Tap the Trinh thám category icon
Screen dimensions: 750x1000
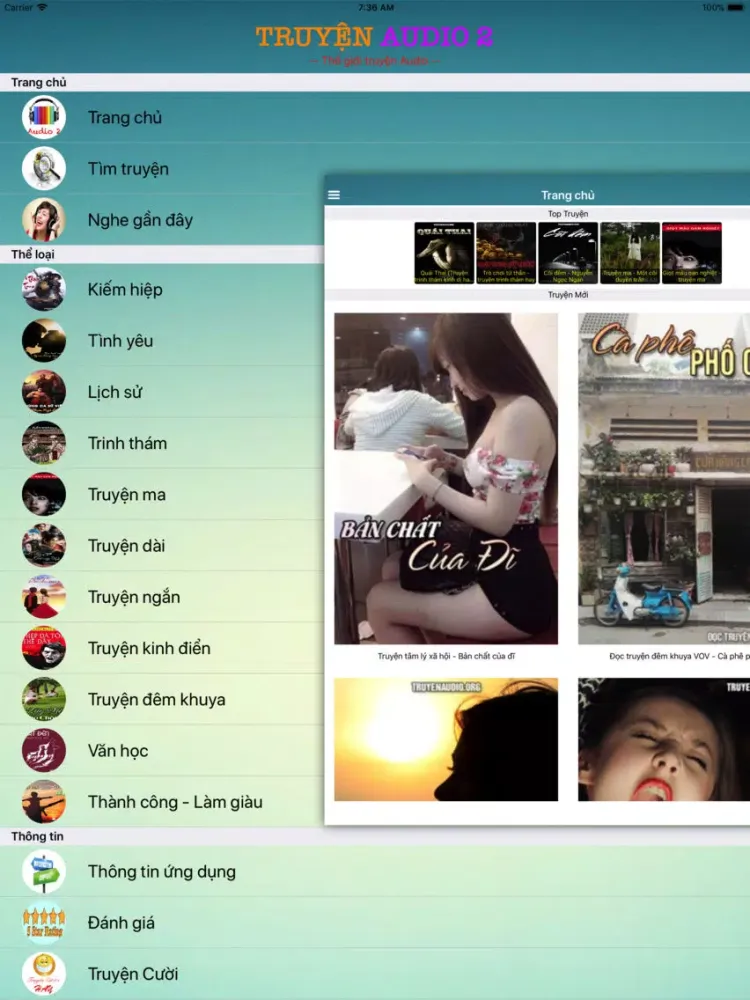click(44, 443)
